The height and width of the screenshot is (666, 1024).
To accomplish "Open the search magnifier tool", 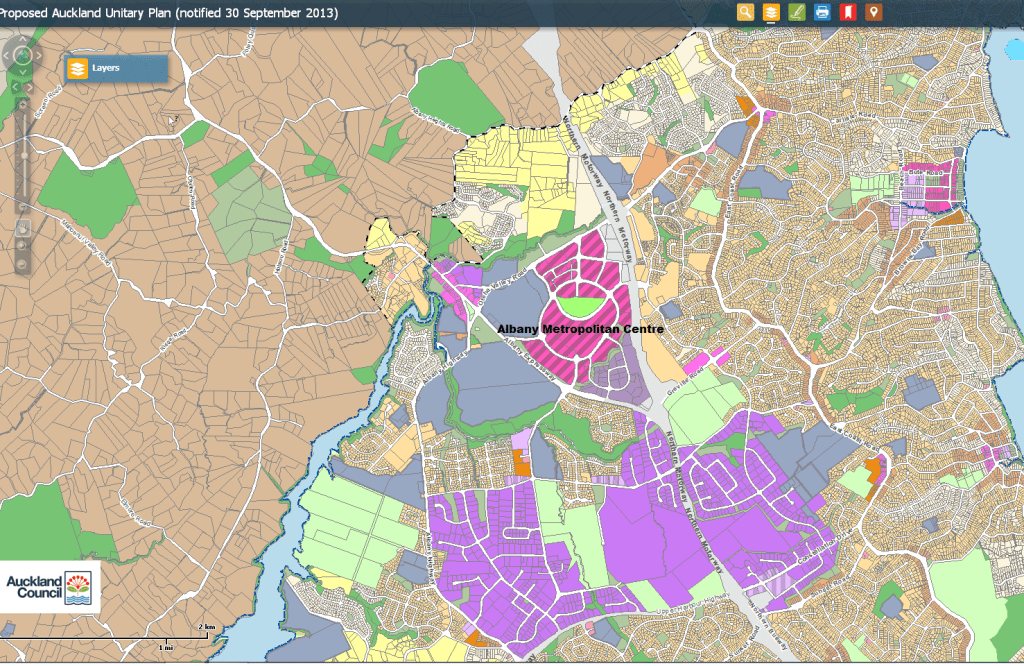I will (x=746, y=12).
